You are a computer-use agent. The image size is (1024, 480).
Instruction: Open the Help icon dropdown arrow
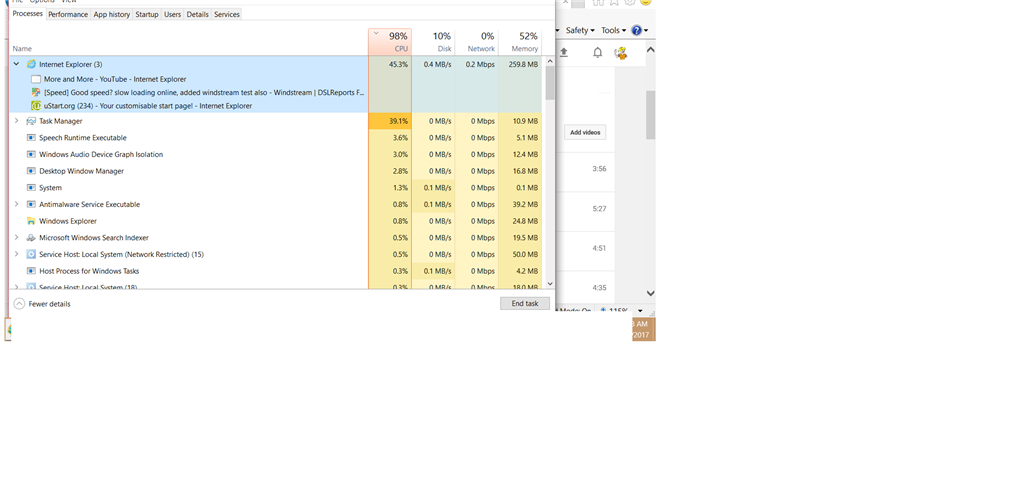646,31
